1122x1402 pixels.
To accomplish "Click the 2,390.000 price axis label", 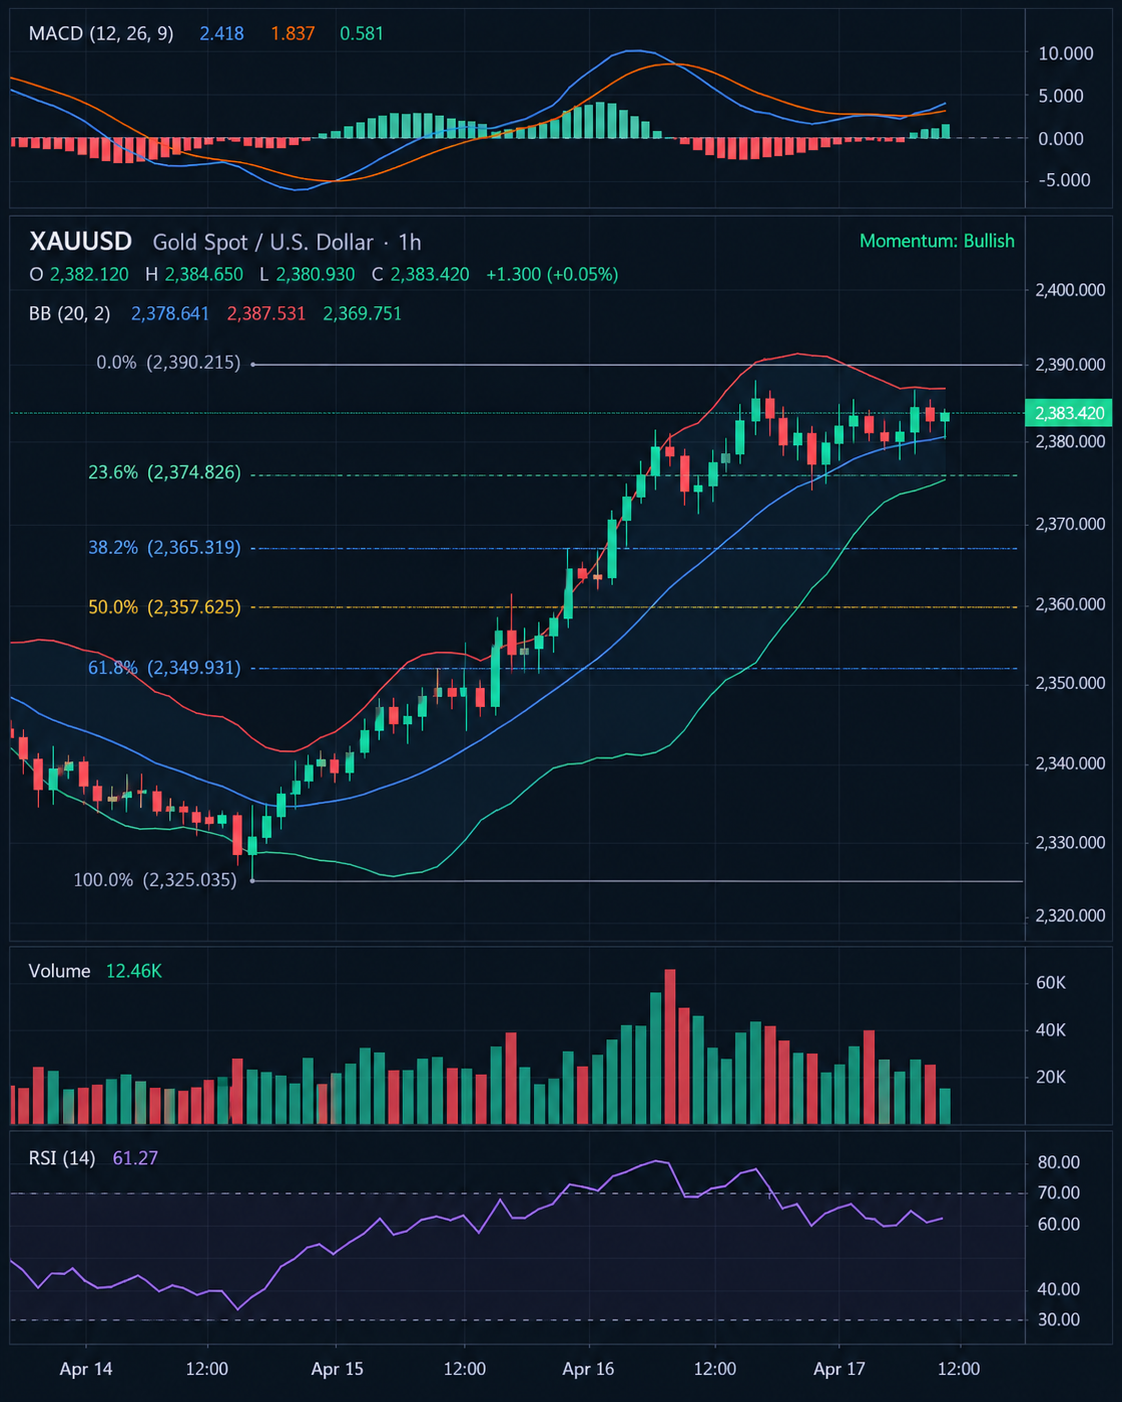I will (x=1070, y=365).
